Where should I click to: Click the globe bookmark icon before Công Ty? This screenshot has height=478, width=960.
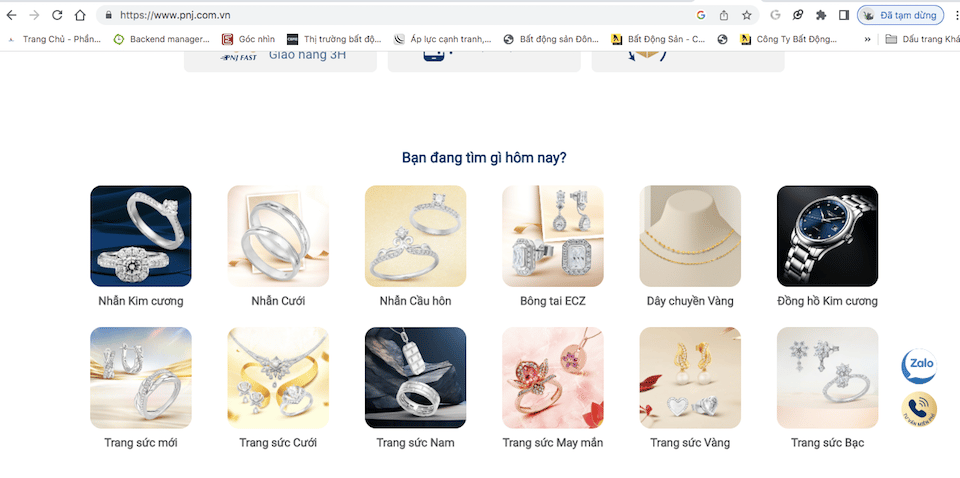point(722,39)
